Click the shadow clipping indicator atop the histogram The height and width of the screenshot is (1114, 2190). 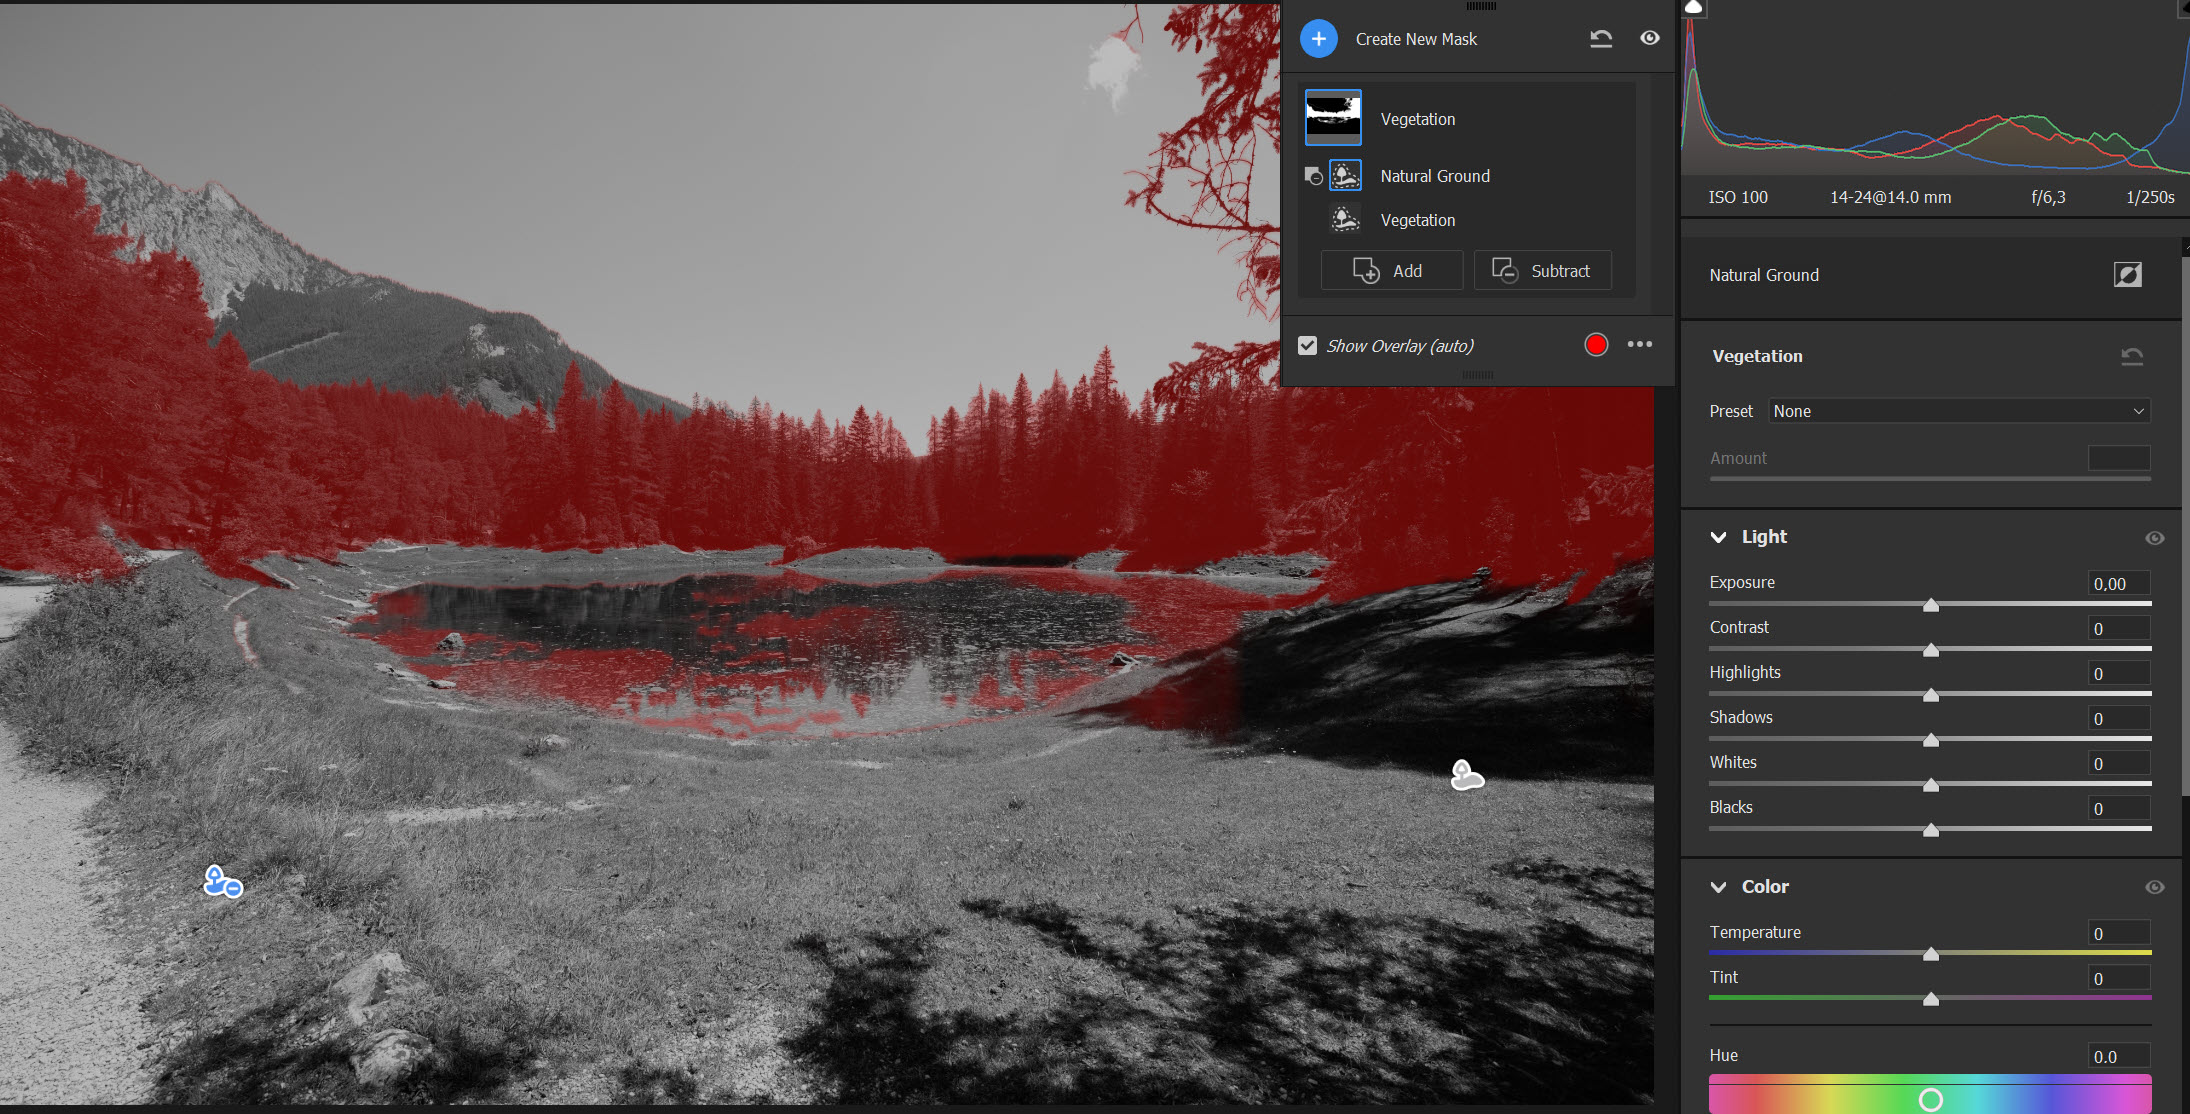[x=1693, y=7]
